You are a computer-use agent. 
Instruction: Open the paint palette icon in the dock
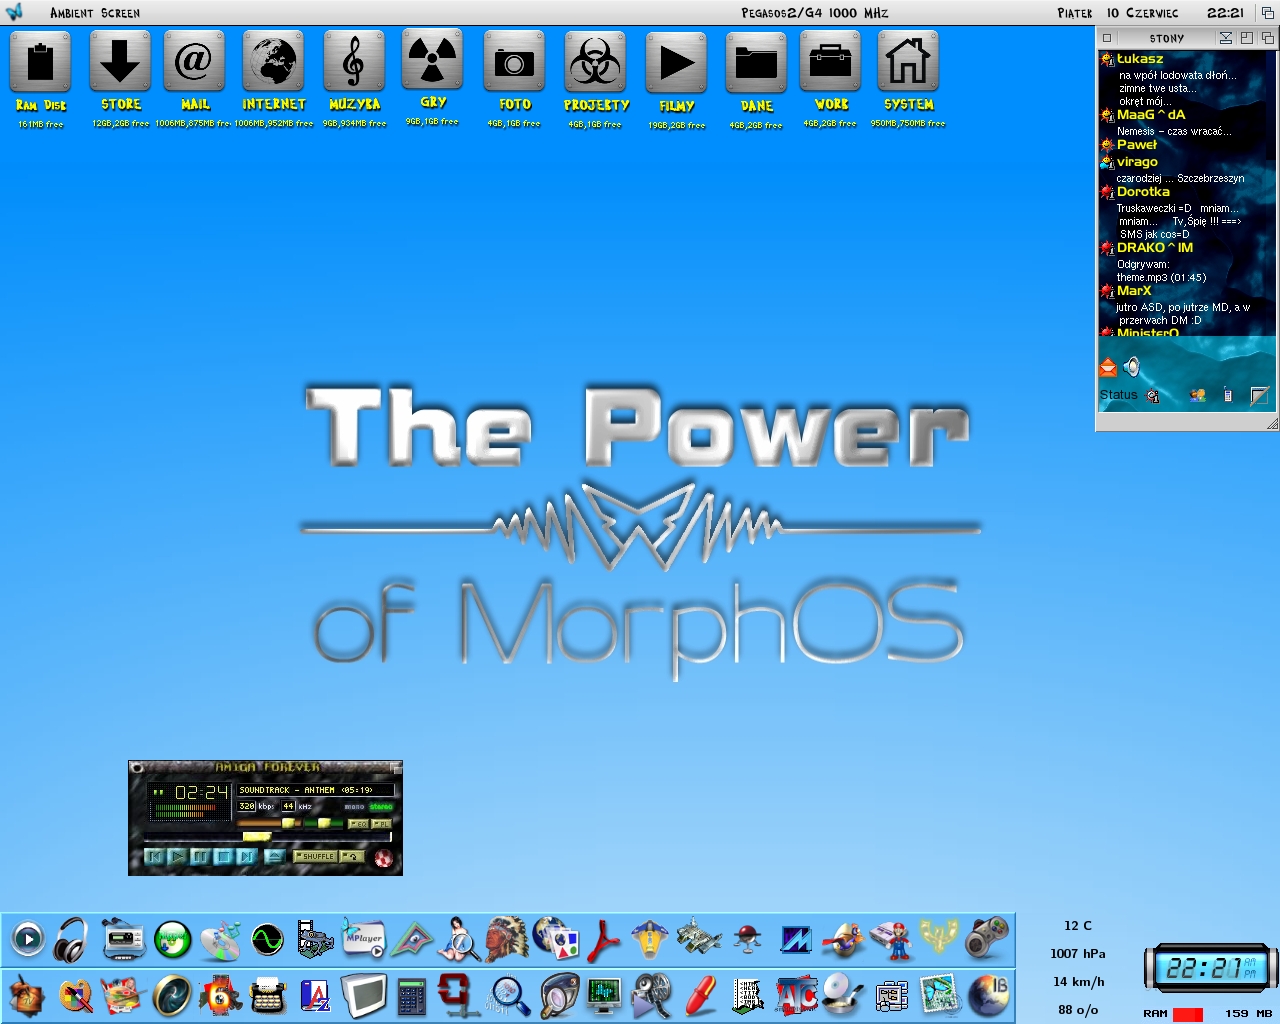[75, 996]
